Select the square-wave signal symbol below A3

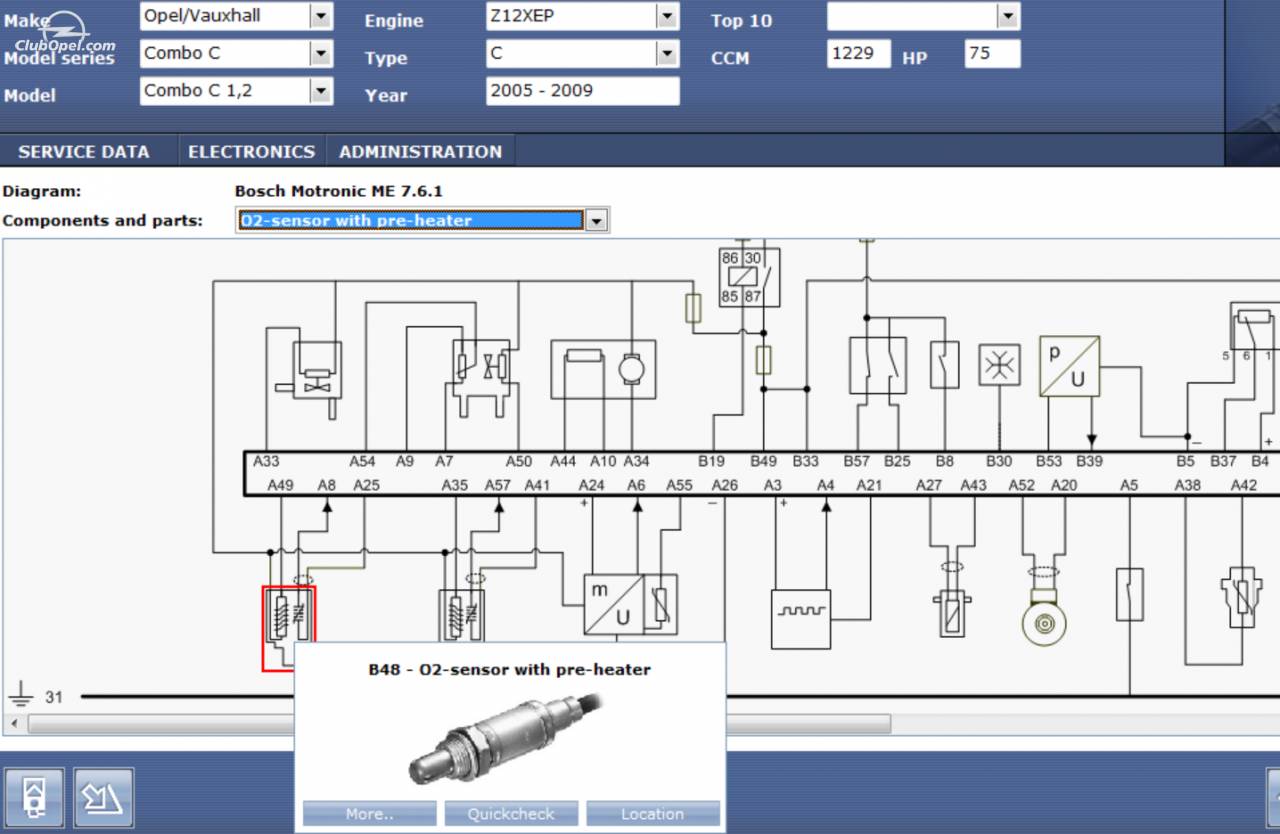coord(801,619)
